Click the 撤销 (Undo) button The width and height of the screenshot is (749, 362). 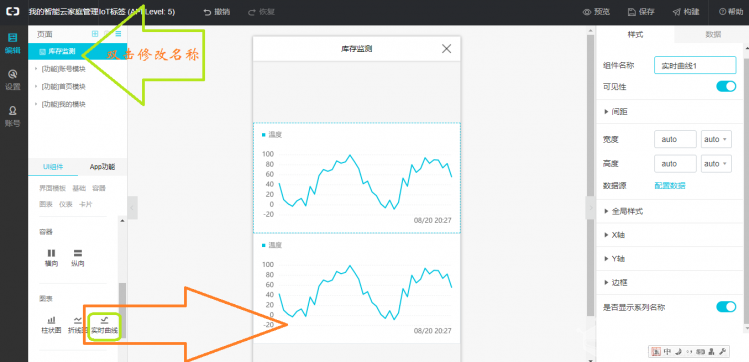click(x=216, y=12)
